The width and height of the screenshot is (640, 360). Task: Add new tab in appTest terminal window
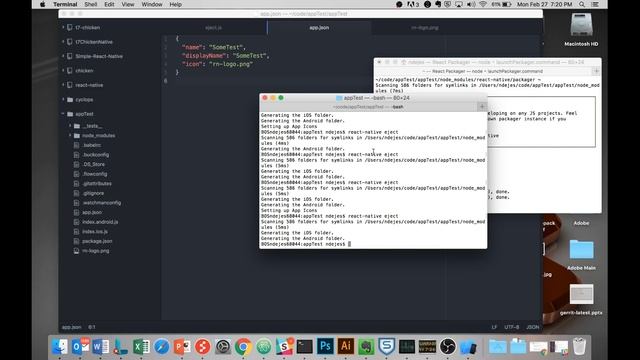[x=482, y=107]
